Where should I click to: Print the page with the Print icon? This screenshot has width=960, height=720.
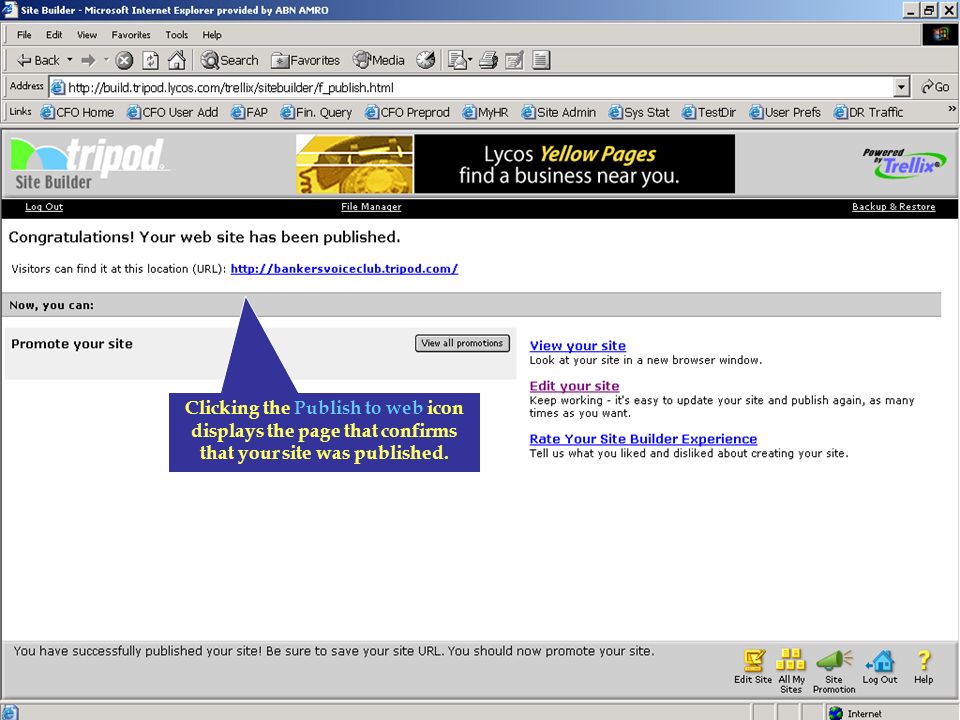coord(488,60)
